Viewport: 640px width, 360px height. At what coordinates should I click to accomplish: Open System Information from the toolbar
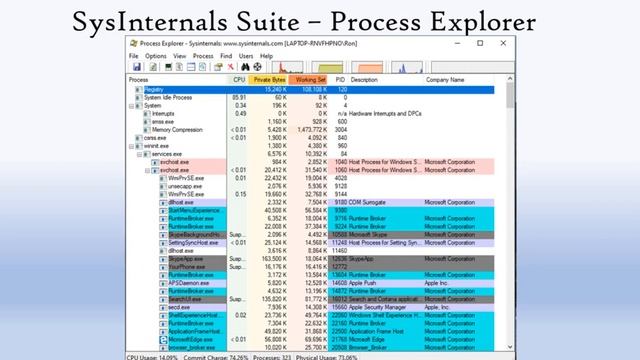point(168,67)
